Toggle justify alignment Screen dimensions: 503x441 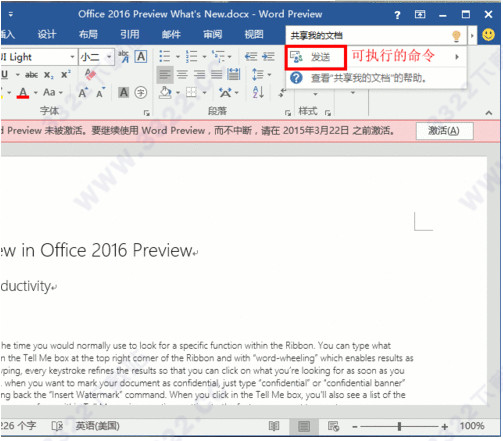pos(216,74)
